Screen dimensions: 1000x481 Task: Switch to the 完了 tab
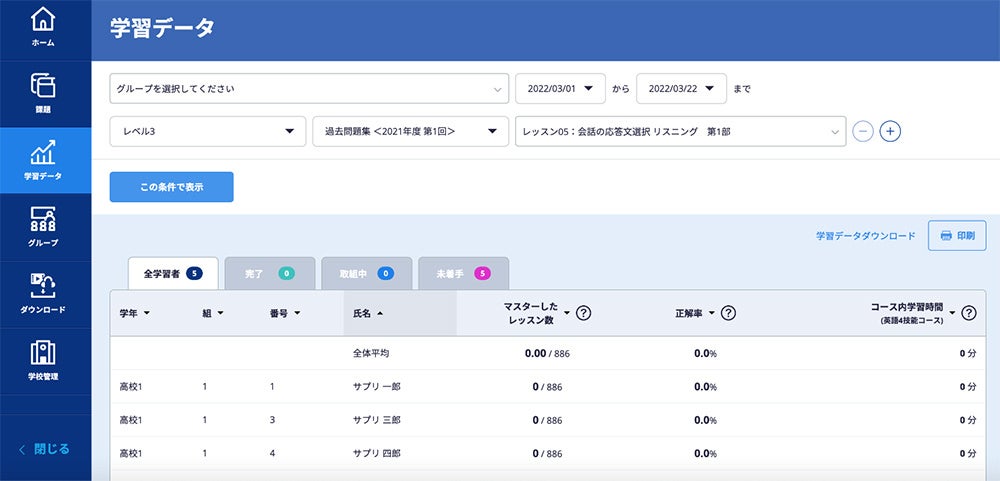click(269, 273)
